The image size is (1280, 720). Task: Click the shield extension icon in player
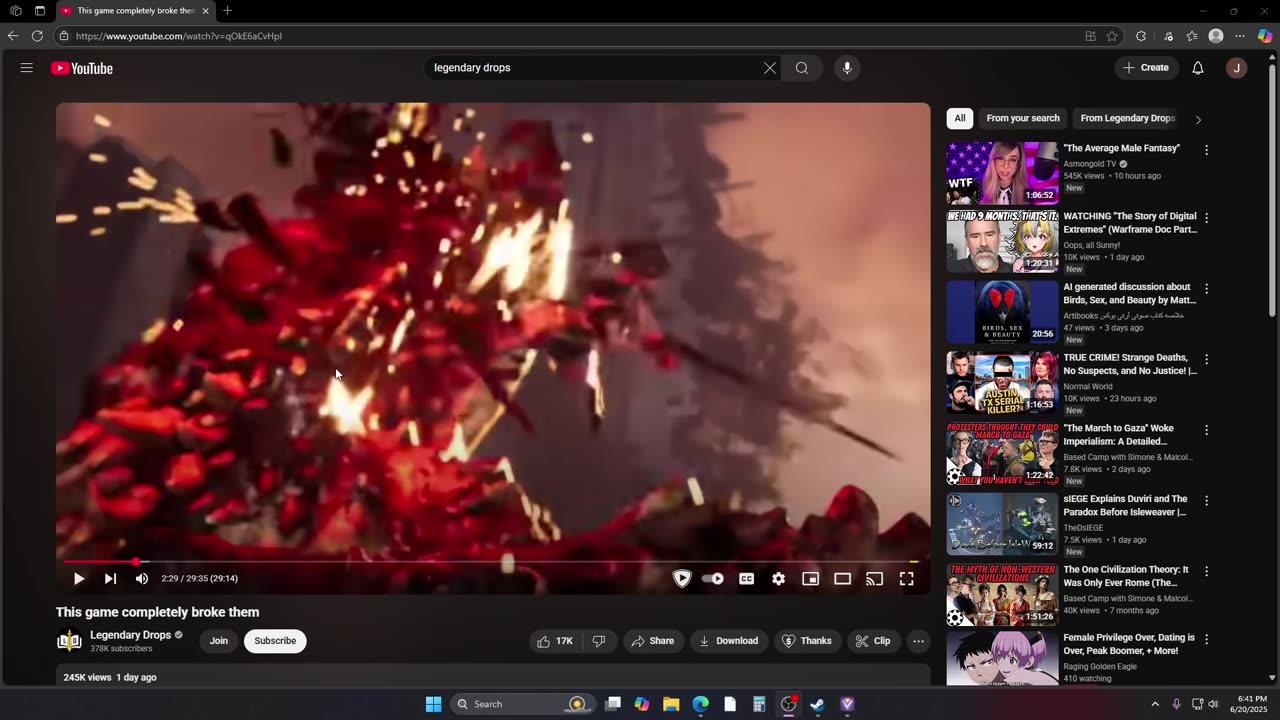[682, 578]
